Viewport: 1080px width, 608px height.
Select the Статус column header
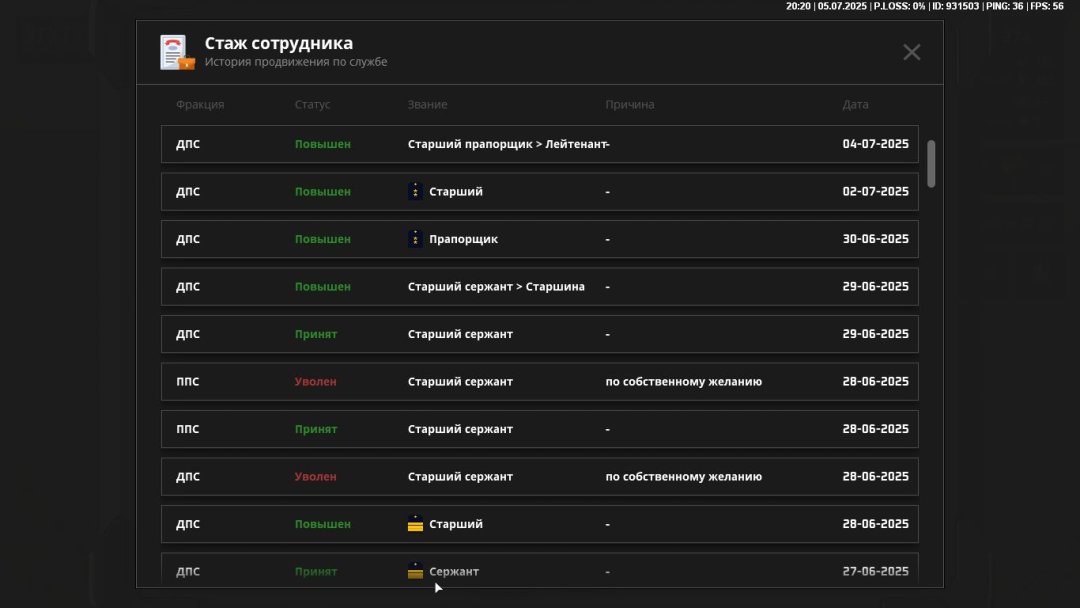(x=312, y=105)
